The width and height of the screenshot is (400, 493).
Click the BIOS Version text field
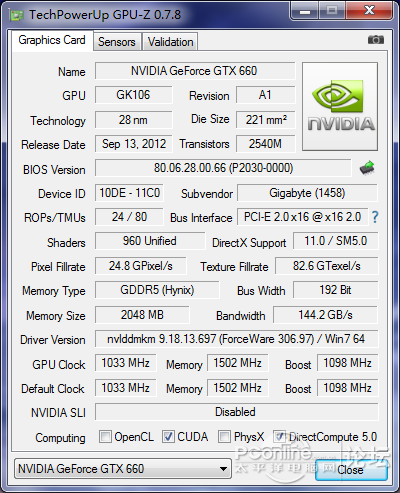pos(223,168)
